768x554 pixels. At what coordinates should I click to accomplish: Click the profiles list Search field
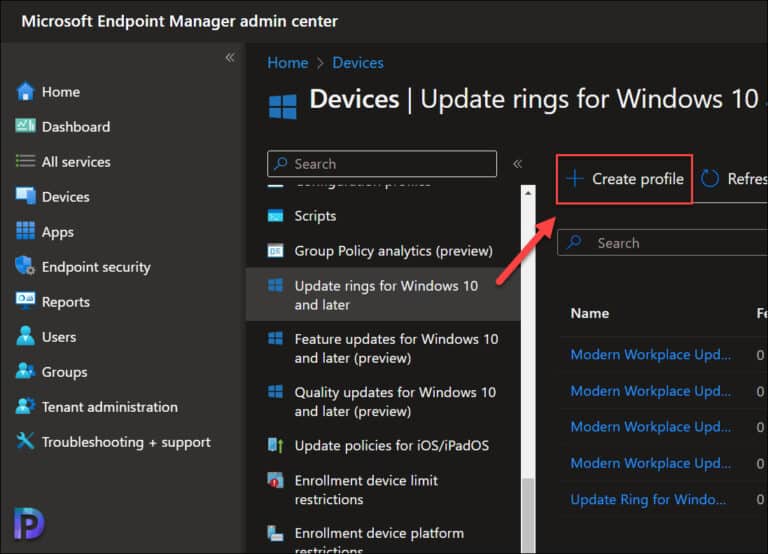[x=662, y=242]
